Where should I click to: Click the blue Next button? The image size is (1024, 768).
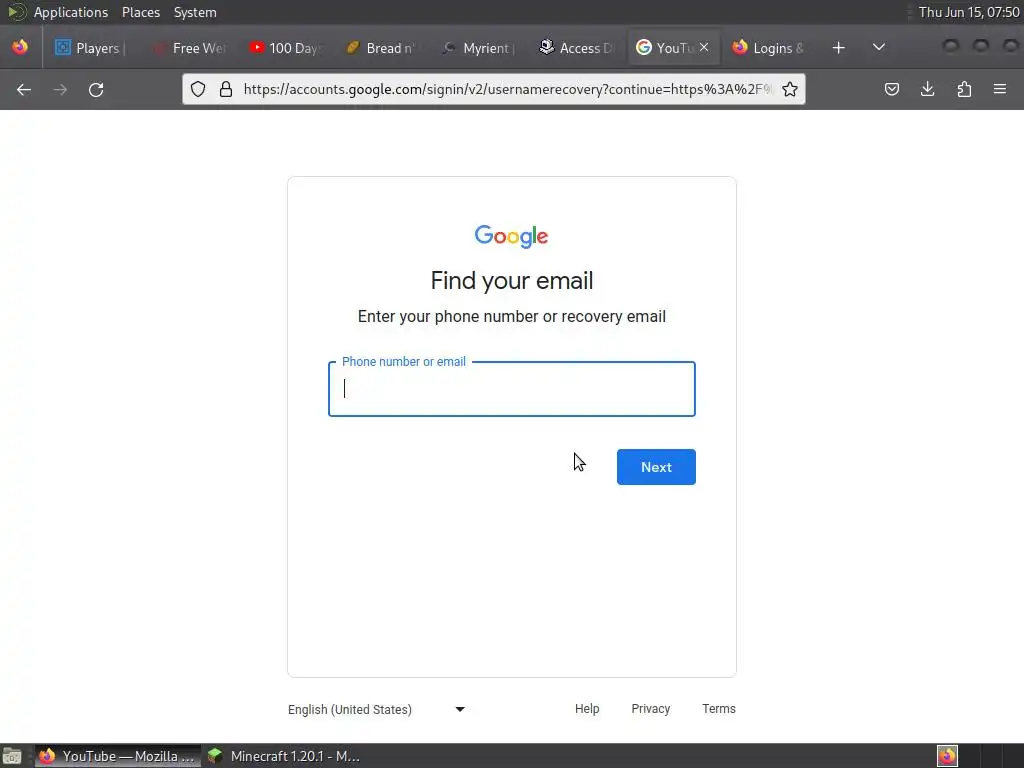(656, 467)
